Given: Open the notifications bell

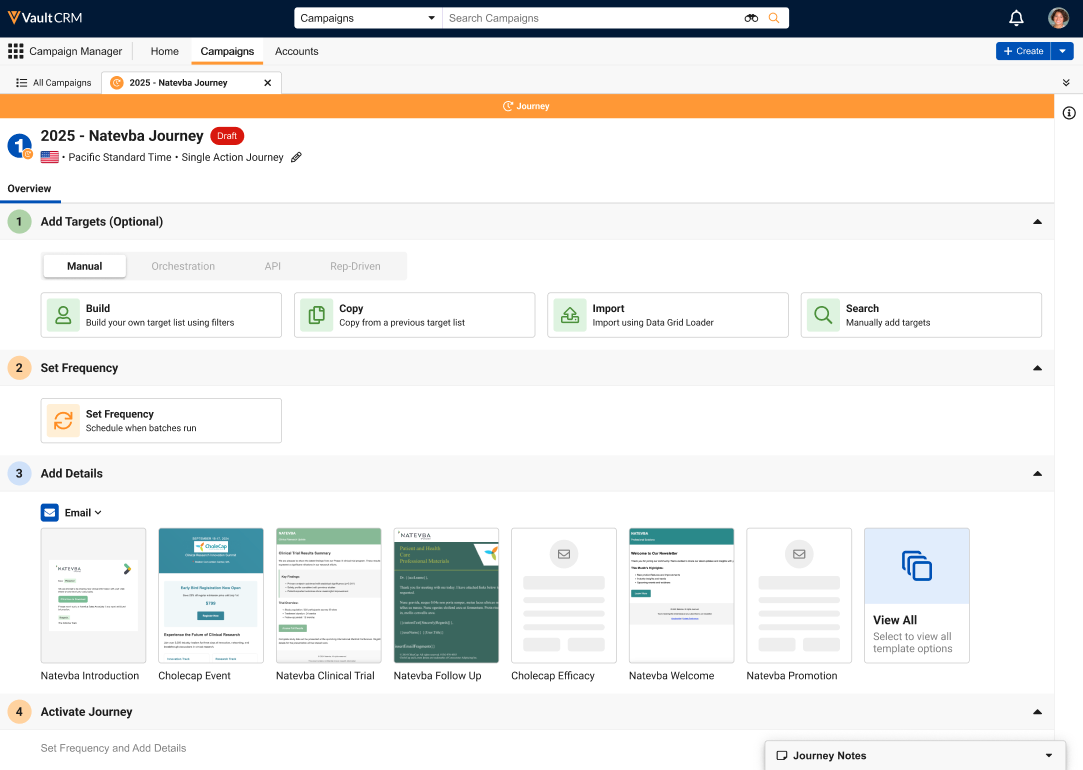Looking at the screenshot, I should coord(1016,18).
